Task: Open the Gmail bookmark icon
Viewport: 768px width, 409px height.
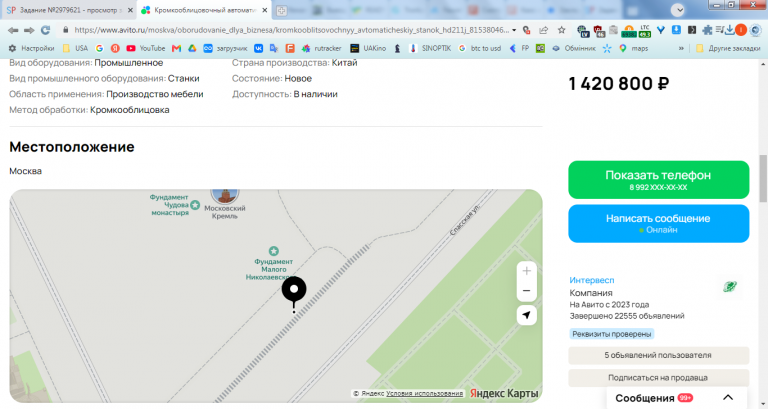Action: [176, 48]
